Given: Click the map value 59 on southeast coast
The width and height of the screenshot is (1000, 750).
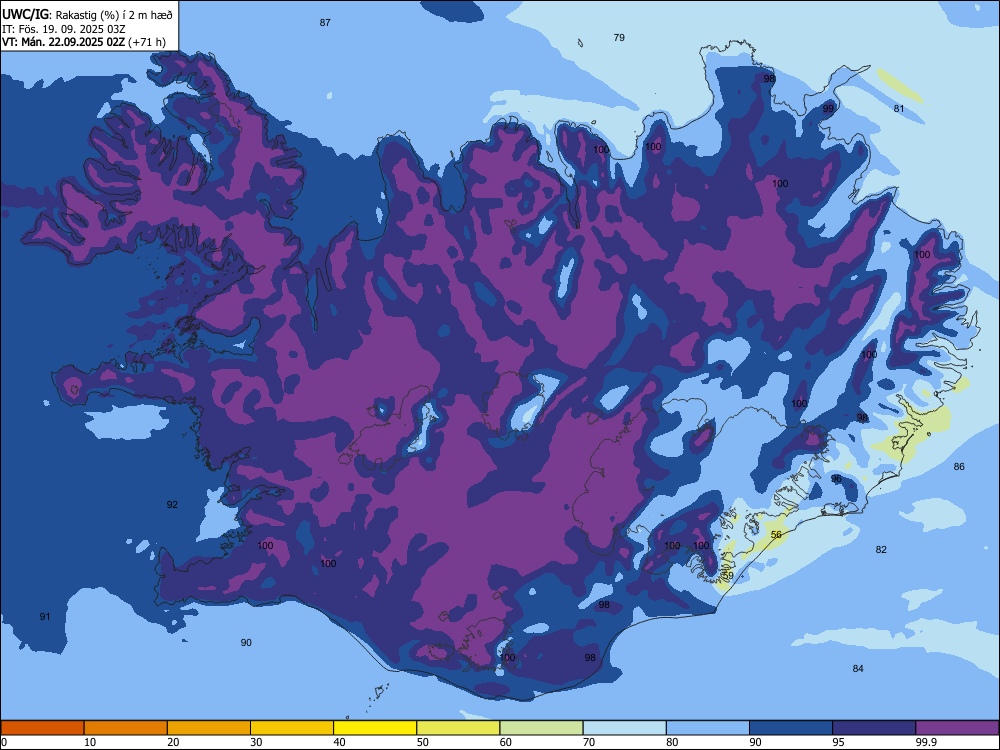Looking at the screenshot, I should tap(728, 575).
